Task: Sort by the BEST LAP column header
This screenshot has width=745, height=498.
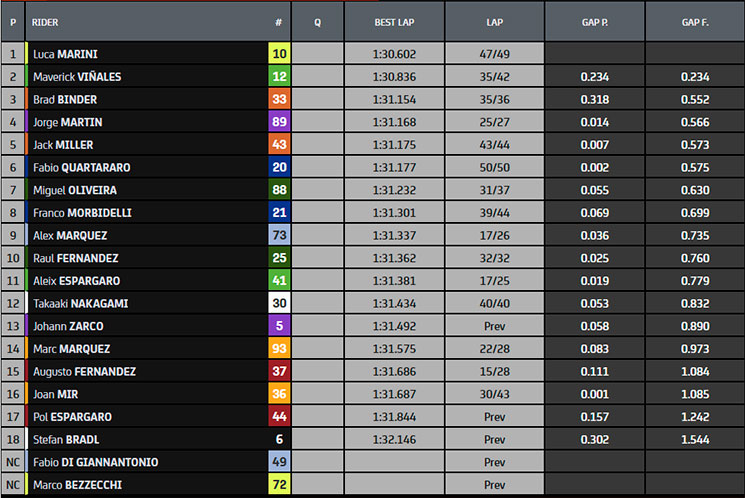Action: point(394,22)
